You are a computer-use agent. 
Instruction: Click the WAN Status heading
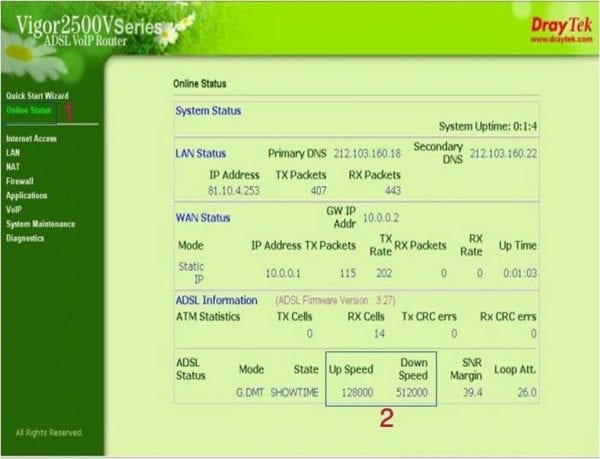click(203, 217)
